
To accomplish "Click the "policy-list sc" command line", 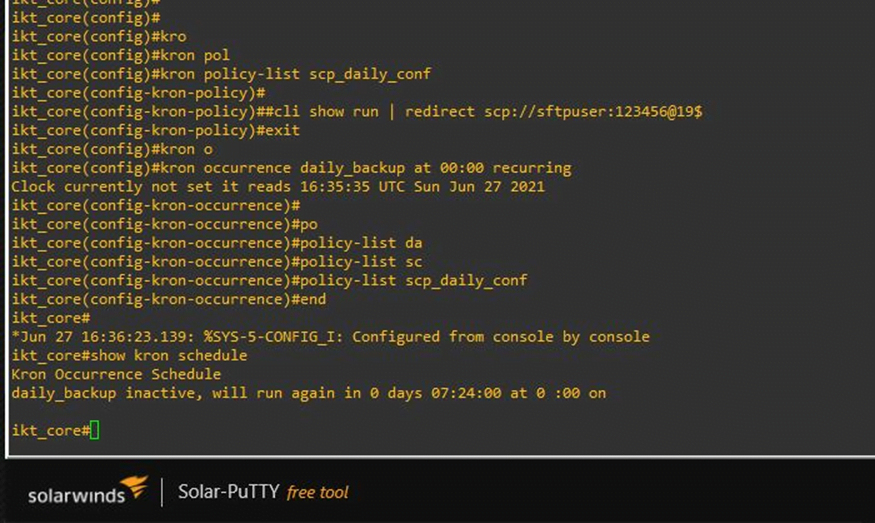I will [x=216, y=262].
